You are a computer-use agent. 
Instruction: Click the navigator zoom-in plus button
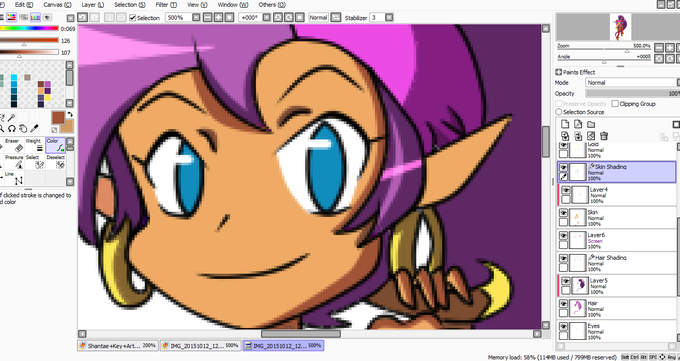click(x=670, y=47)
